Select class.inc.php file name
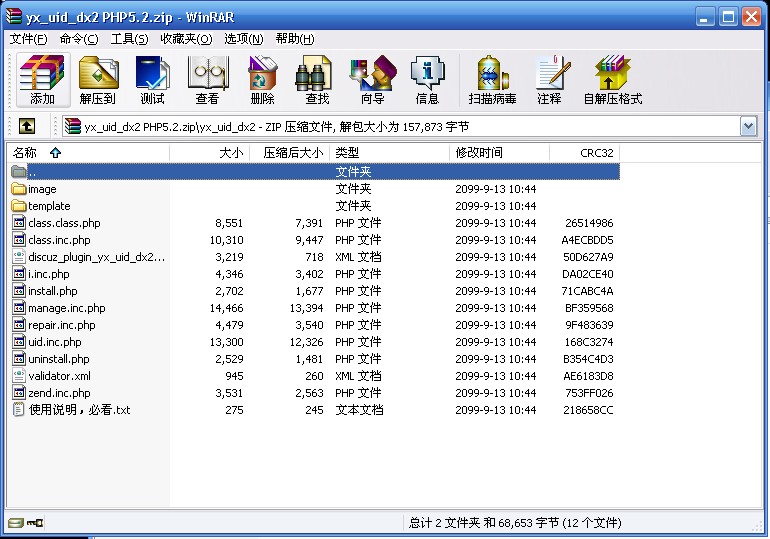 click(x=59, y=240)
